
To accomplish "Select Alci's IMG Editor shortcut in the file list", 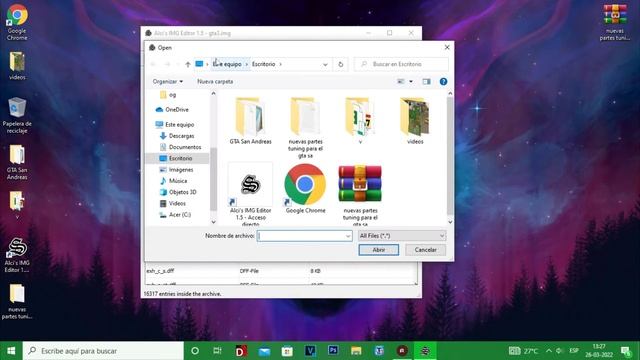I will [x=250, y=195].
